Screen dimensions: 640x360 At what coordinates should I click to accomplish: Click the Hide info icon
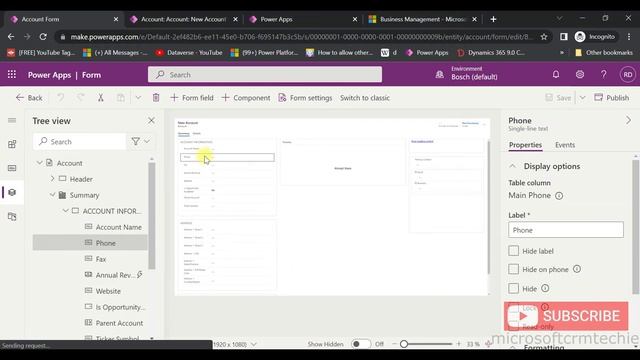(x=545, y=288)
